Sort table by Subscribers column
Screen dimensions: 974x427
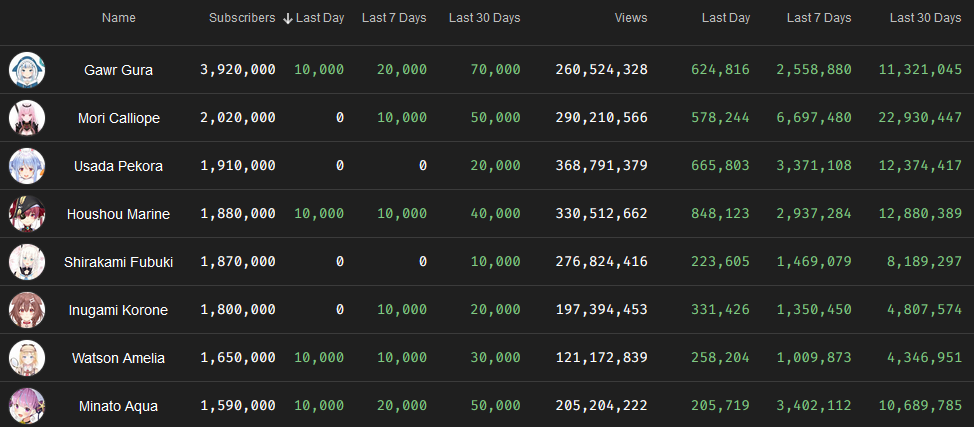click(x=242, y=18)
